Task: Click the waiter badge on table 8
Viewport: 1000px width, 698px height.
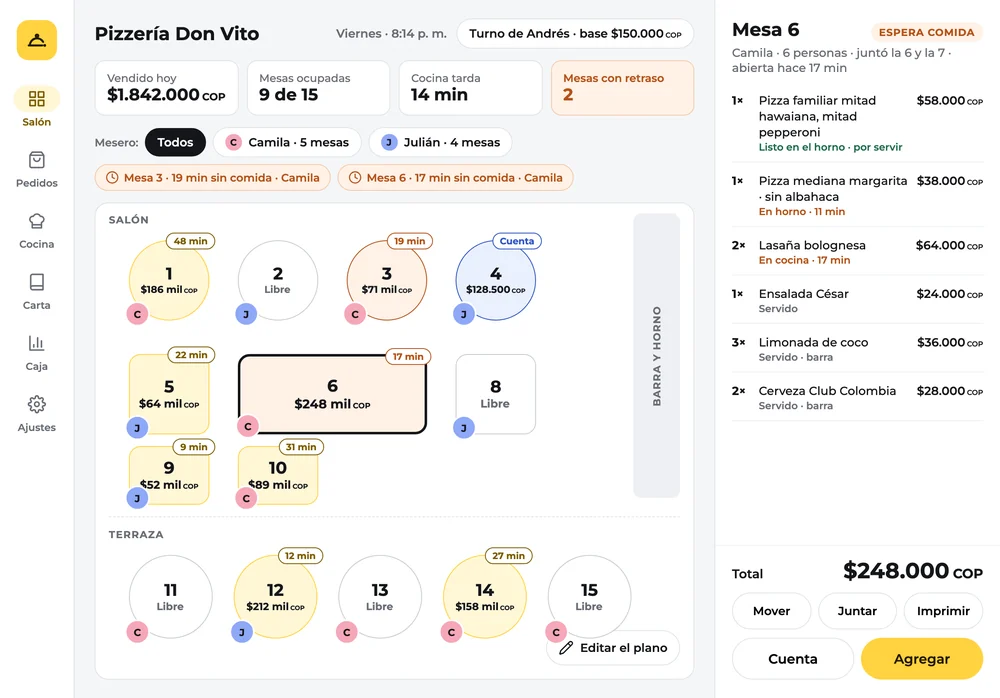Action: click(464, 427)
